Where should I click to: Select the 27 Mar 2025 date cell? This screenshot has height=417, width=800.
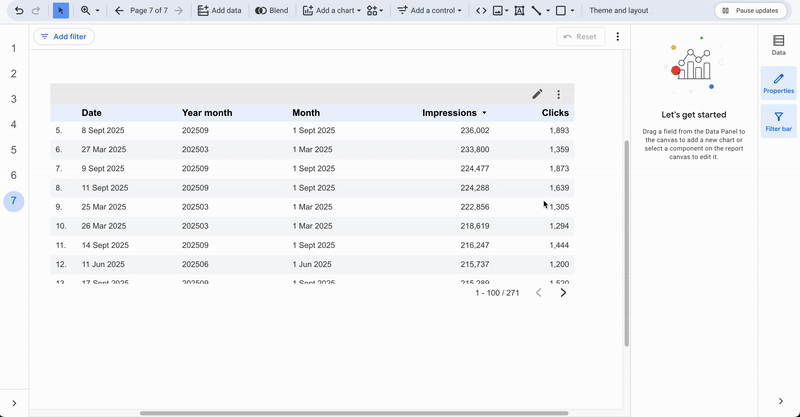point(104,150)
